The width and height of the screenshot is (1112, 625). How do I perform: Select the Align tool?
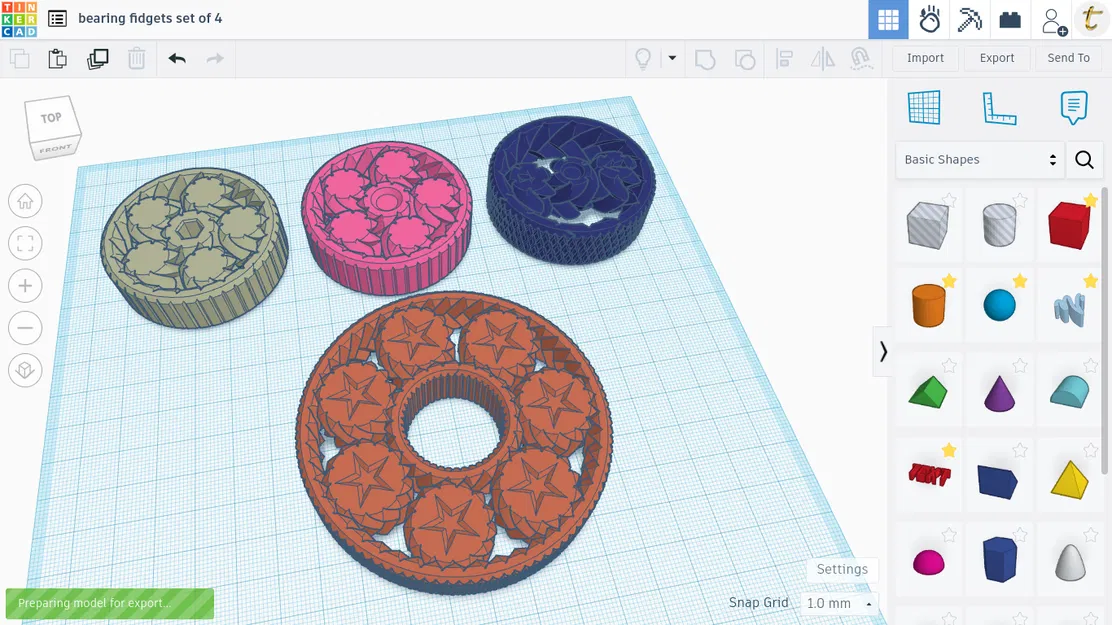point(786,59)
